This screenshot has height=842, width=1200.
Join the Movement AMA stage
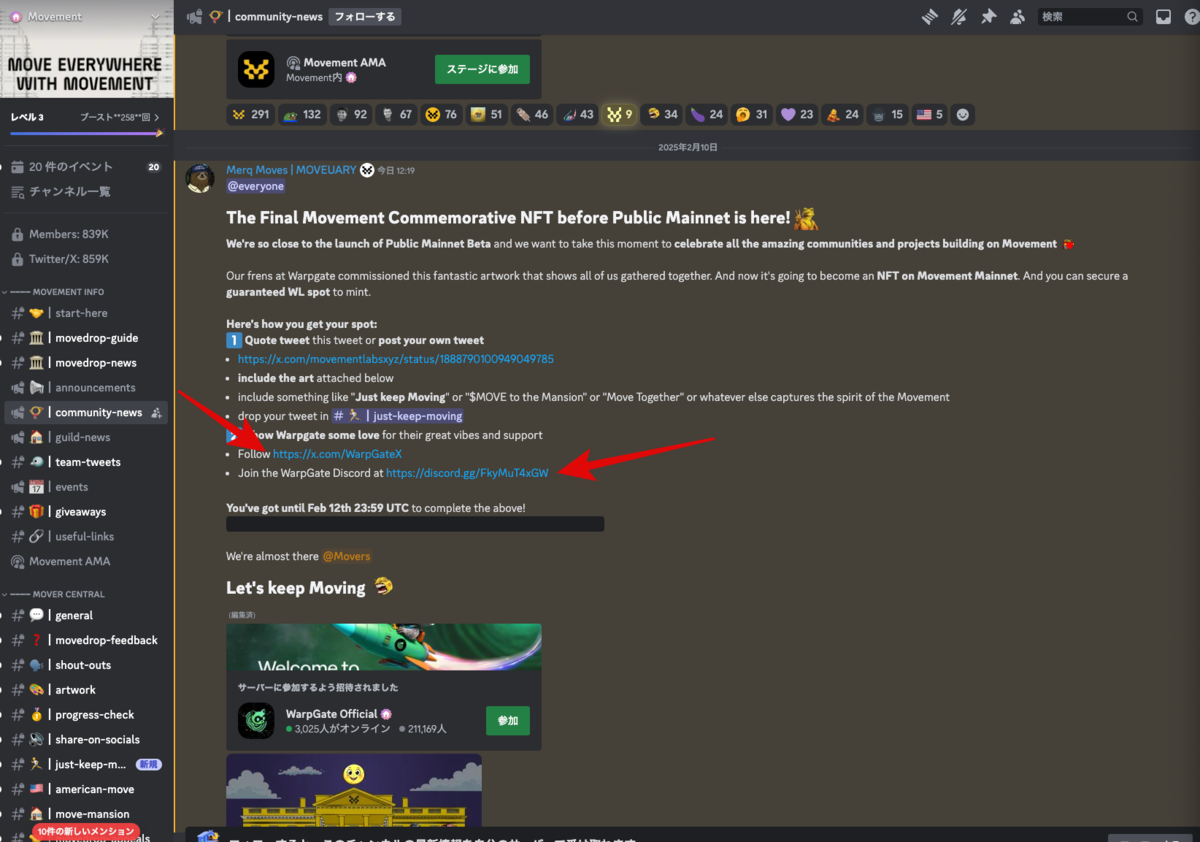pyautogui.click(x=482, y=69)
